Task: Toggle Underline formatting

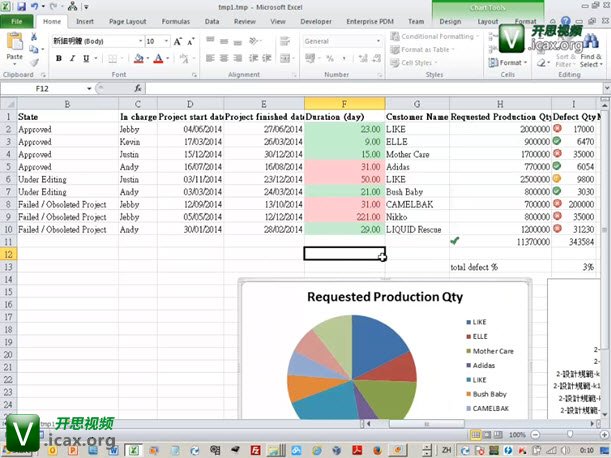Action: point(86,58)
